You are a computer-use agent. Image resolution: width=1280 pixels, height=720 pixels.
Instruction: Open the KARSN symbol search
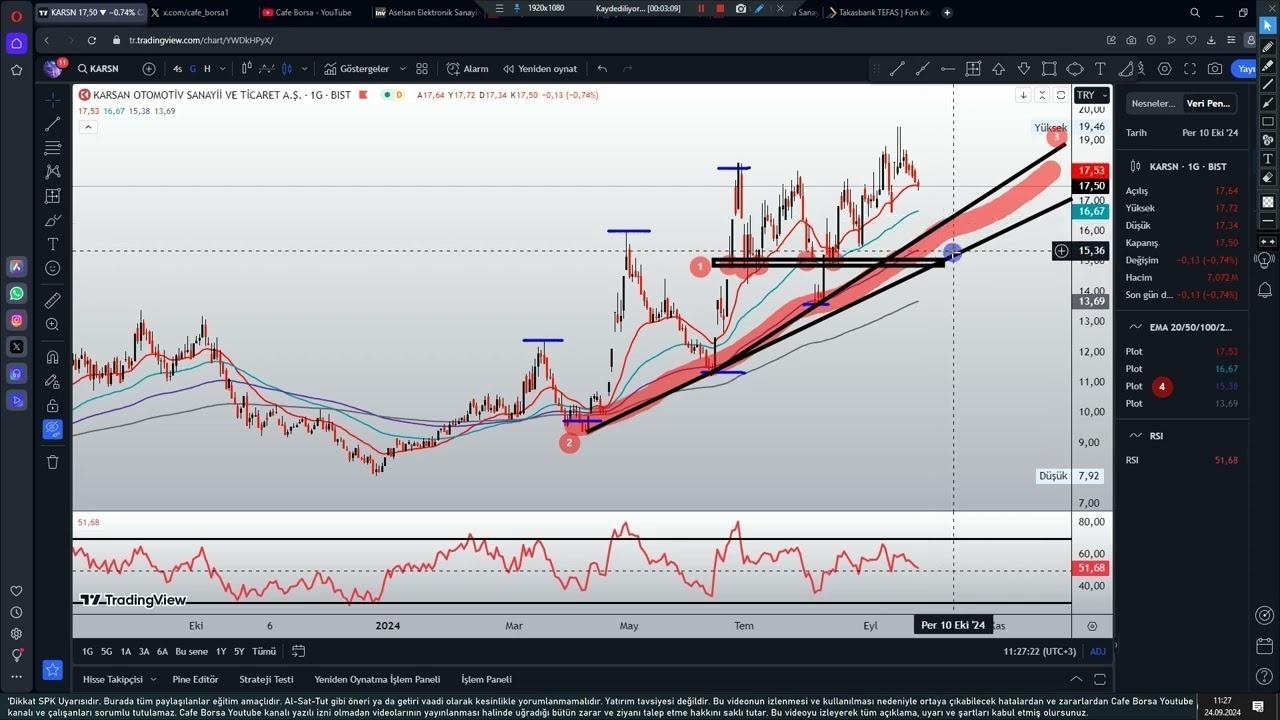click(96, 69)
